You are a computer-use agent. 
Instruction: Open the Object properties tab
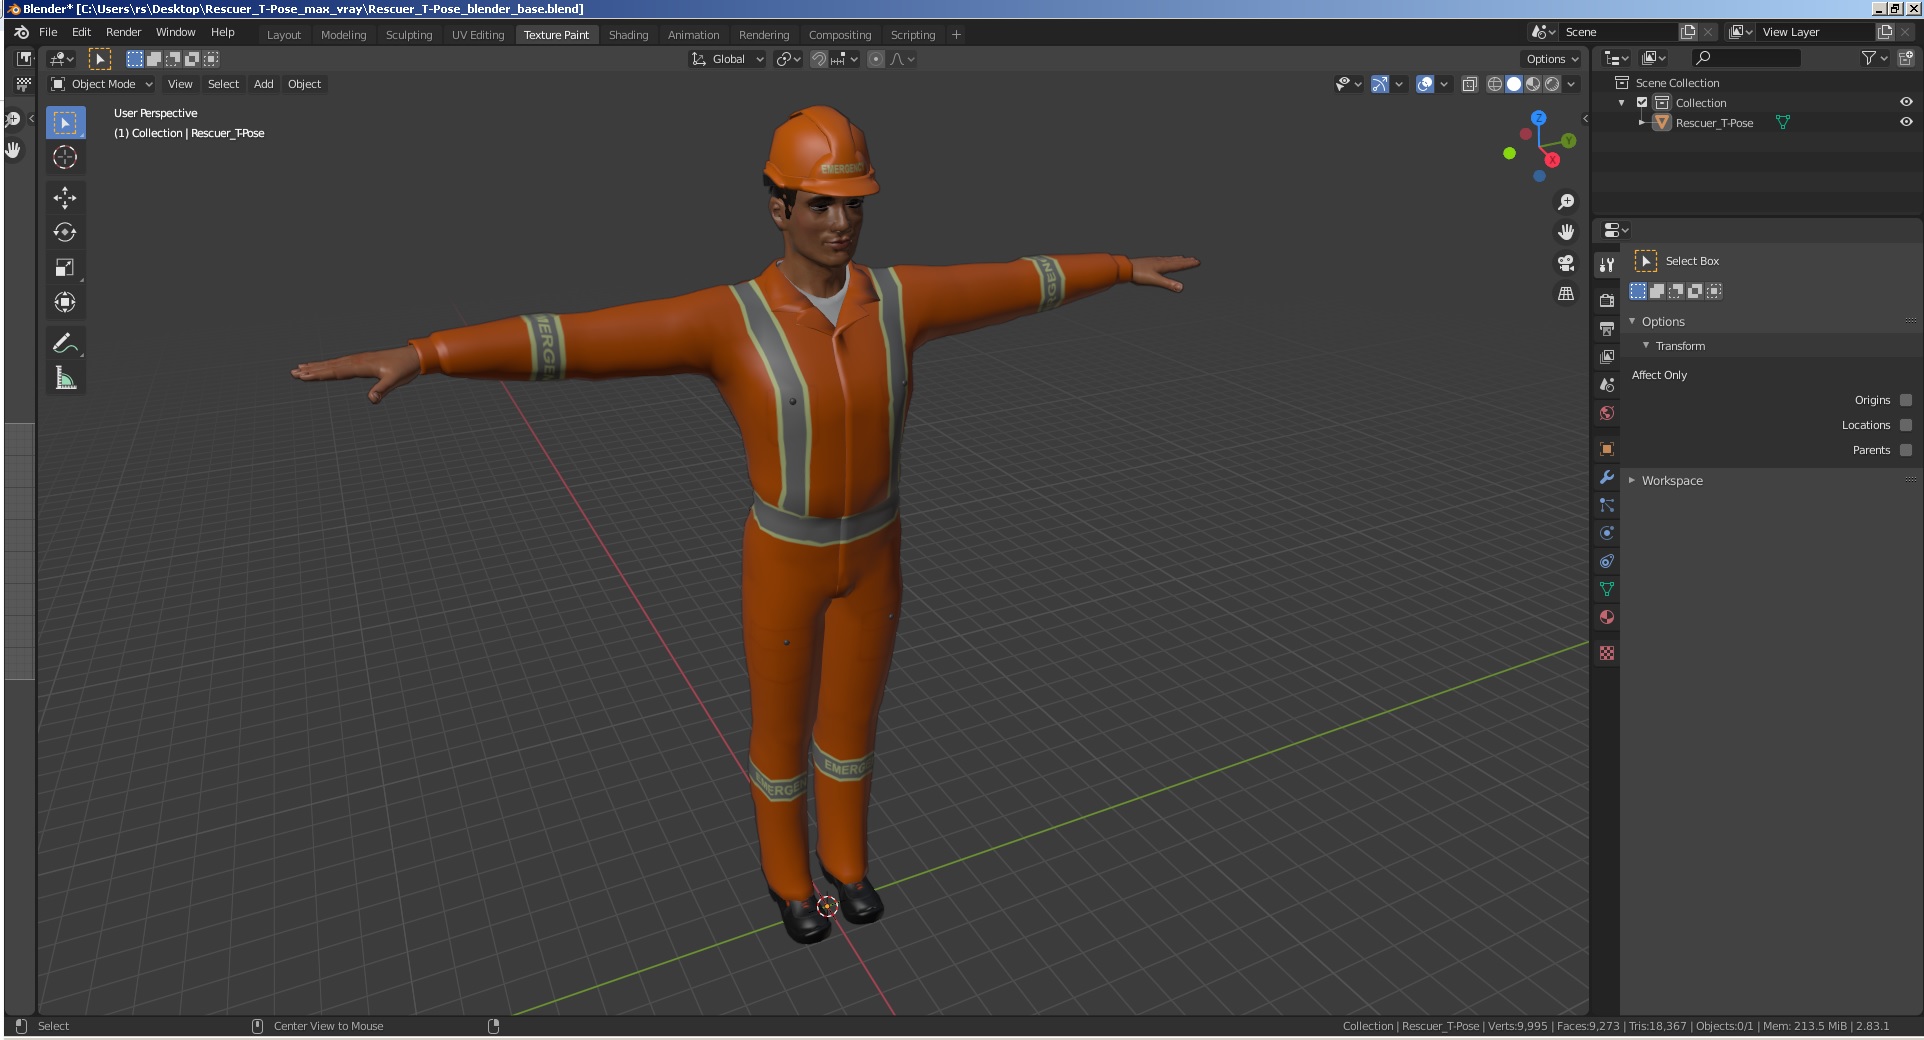click(1607, 448)
